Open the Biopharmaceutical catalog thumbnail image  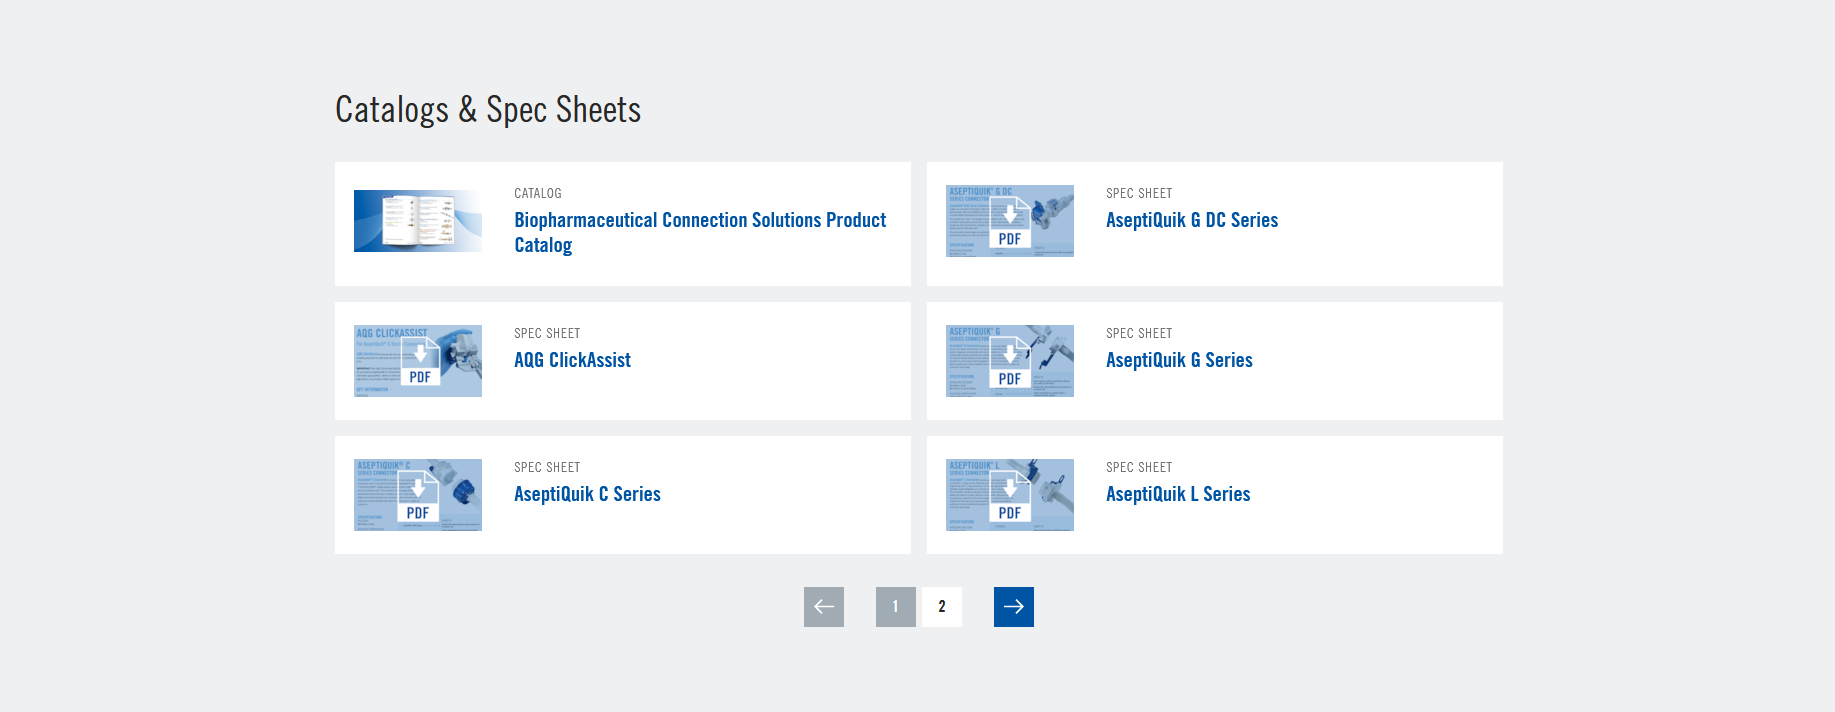point(418,221)
